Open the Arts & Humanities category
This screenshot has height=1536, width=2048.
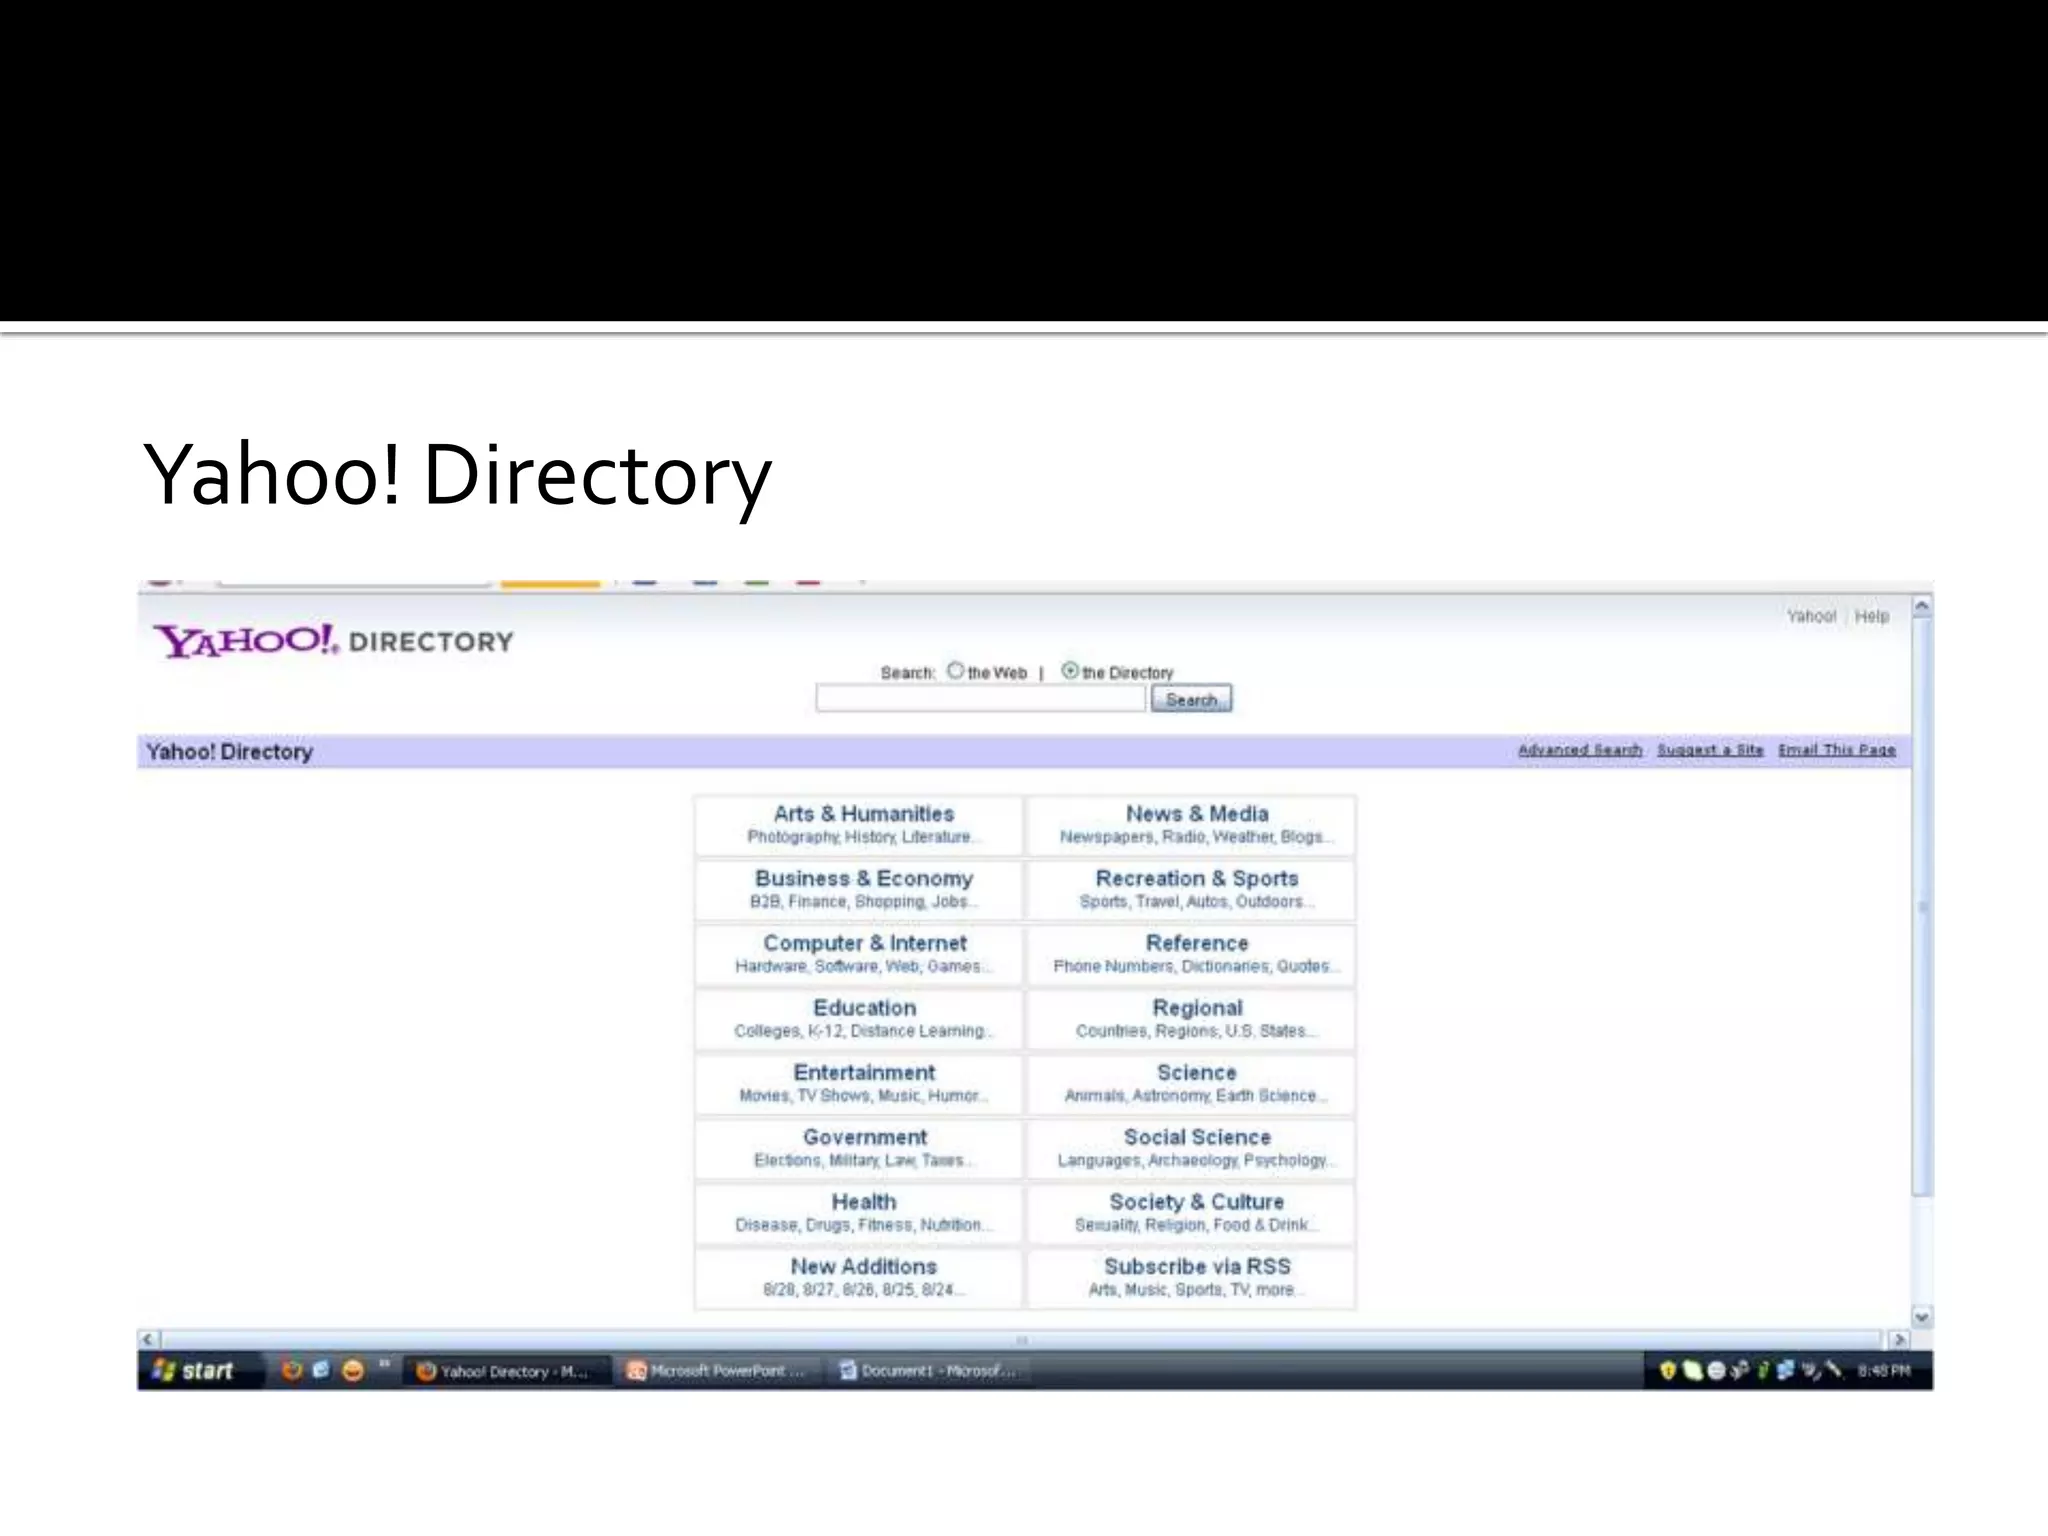864,814
